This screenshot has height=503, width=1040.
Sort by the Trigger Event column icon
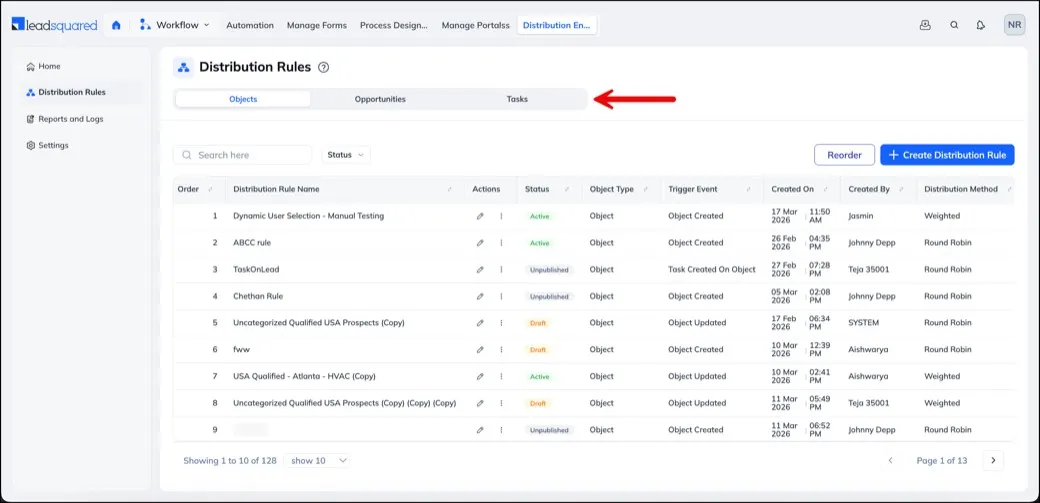[x=748, y=189]
